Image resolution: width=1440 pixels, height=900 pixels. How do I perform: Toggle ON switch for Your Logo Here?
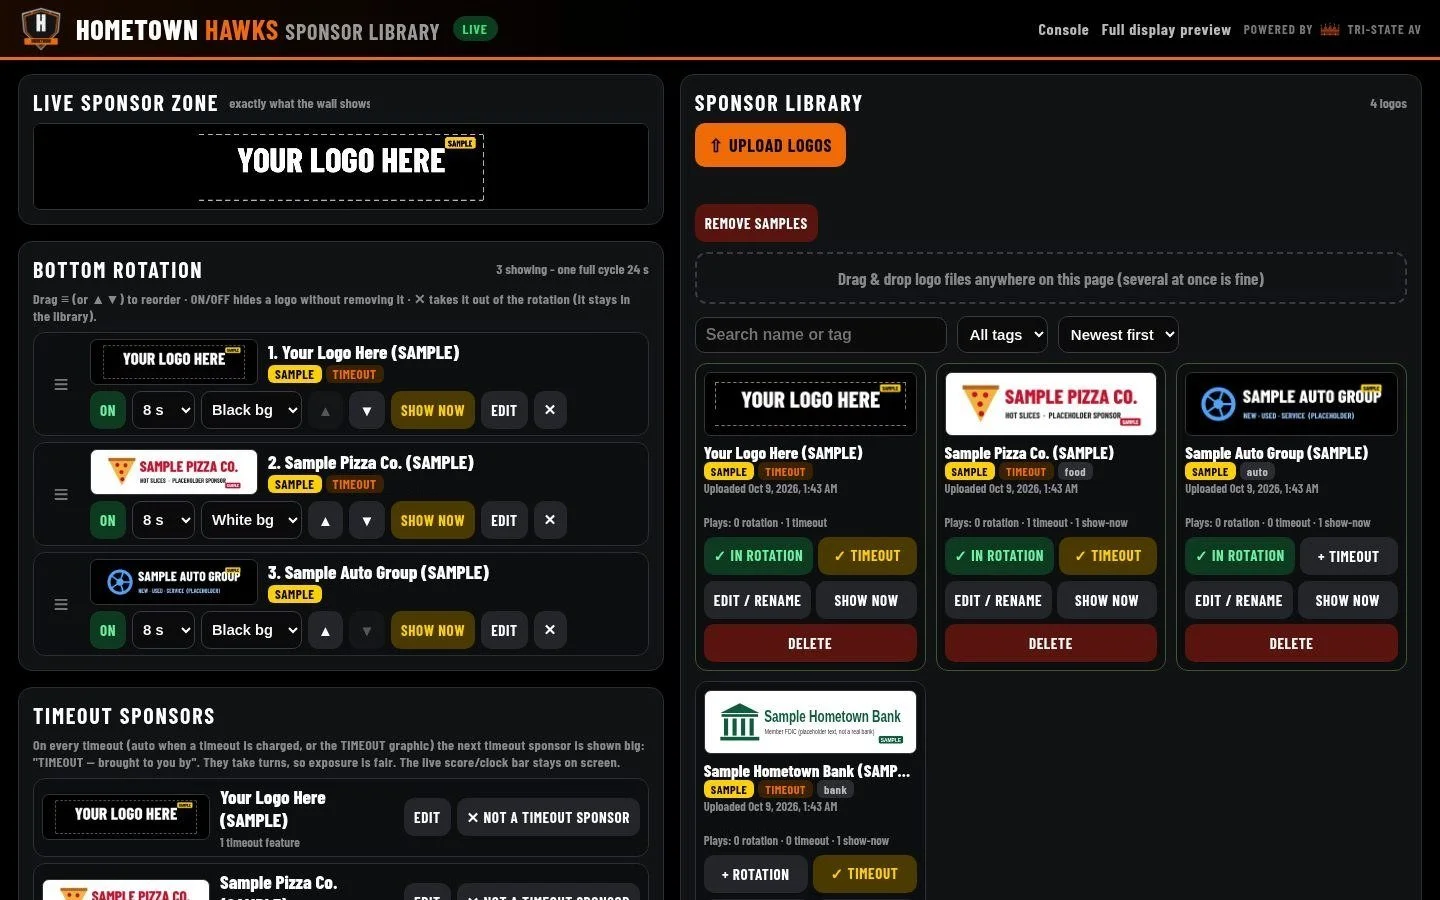tap(108, 410)
